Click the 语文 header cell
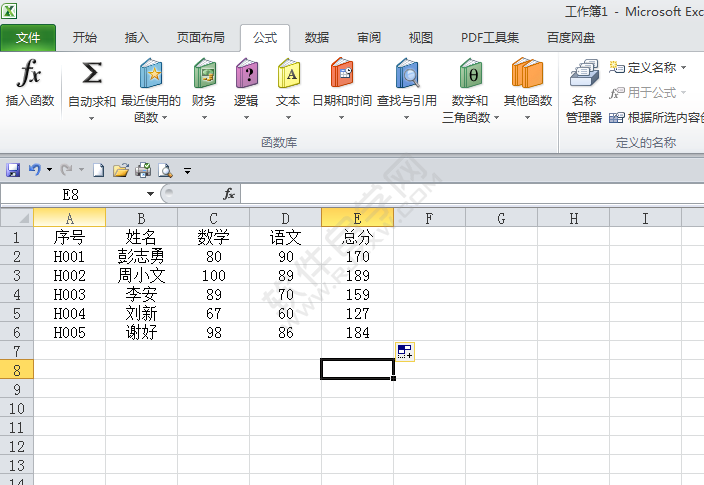 pyautogui.click(x=286, y=237)
